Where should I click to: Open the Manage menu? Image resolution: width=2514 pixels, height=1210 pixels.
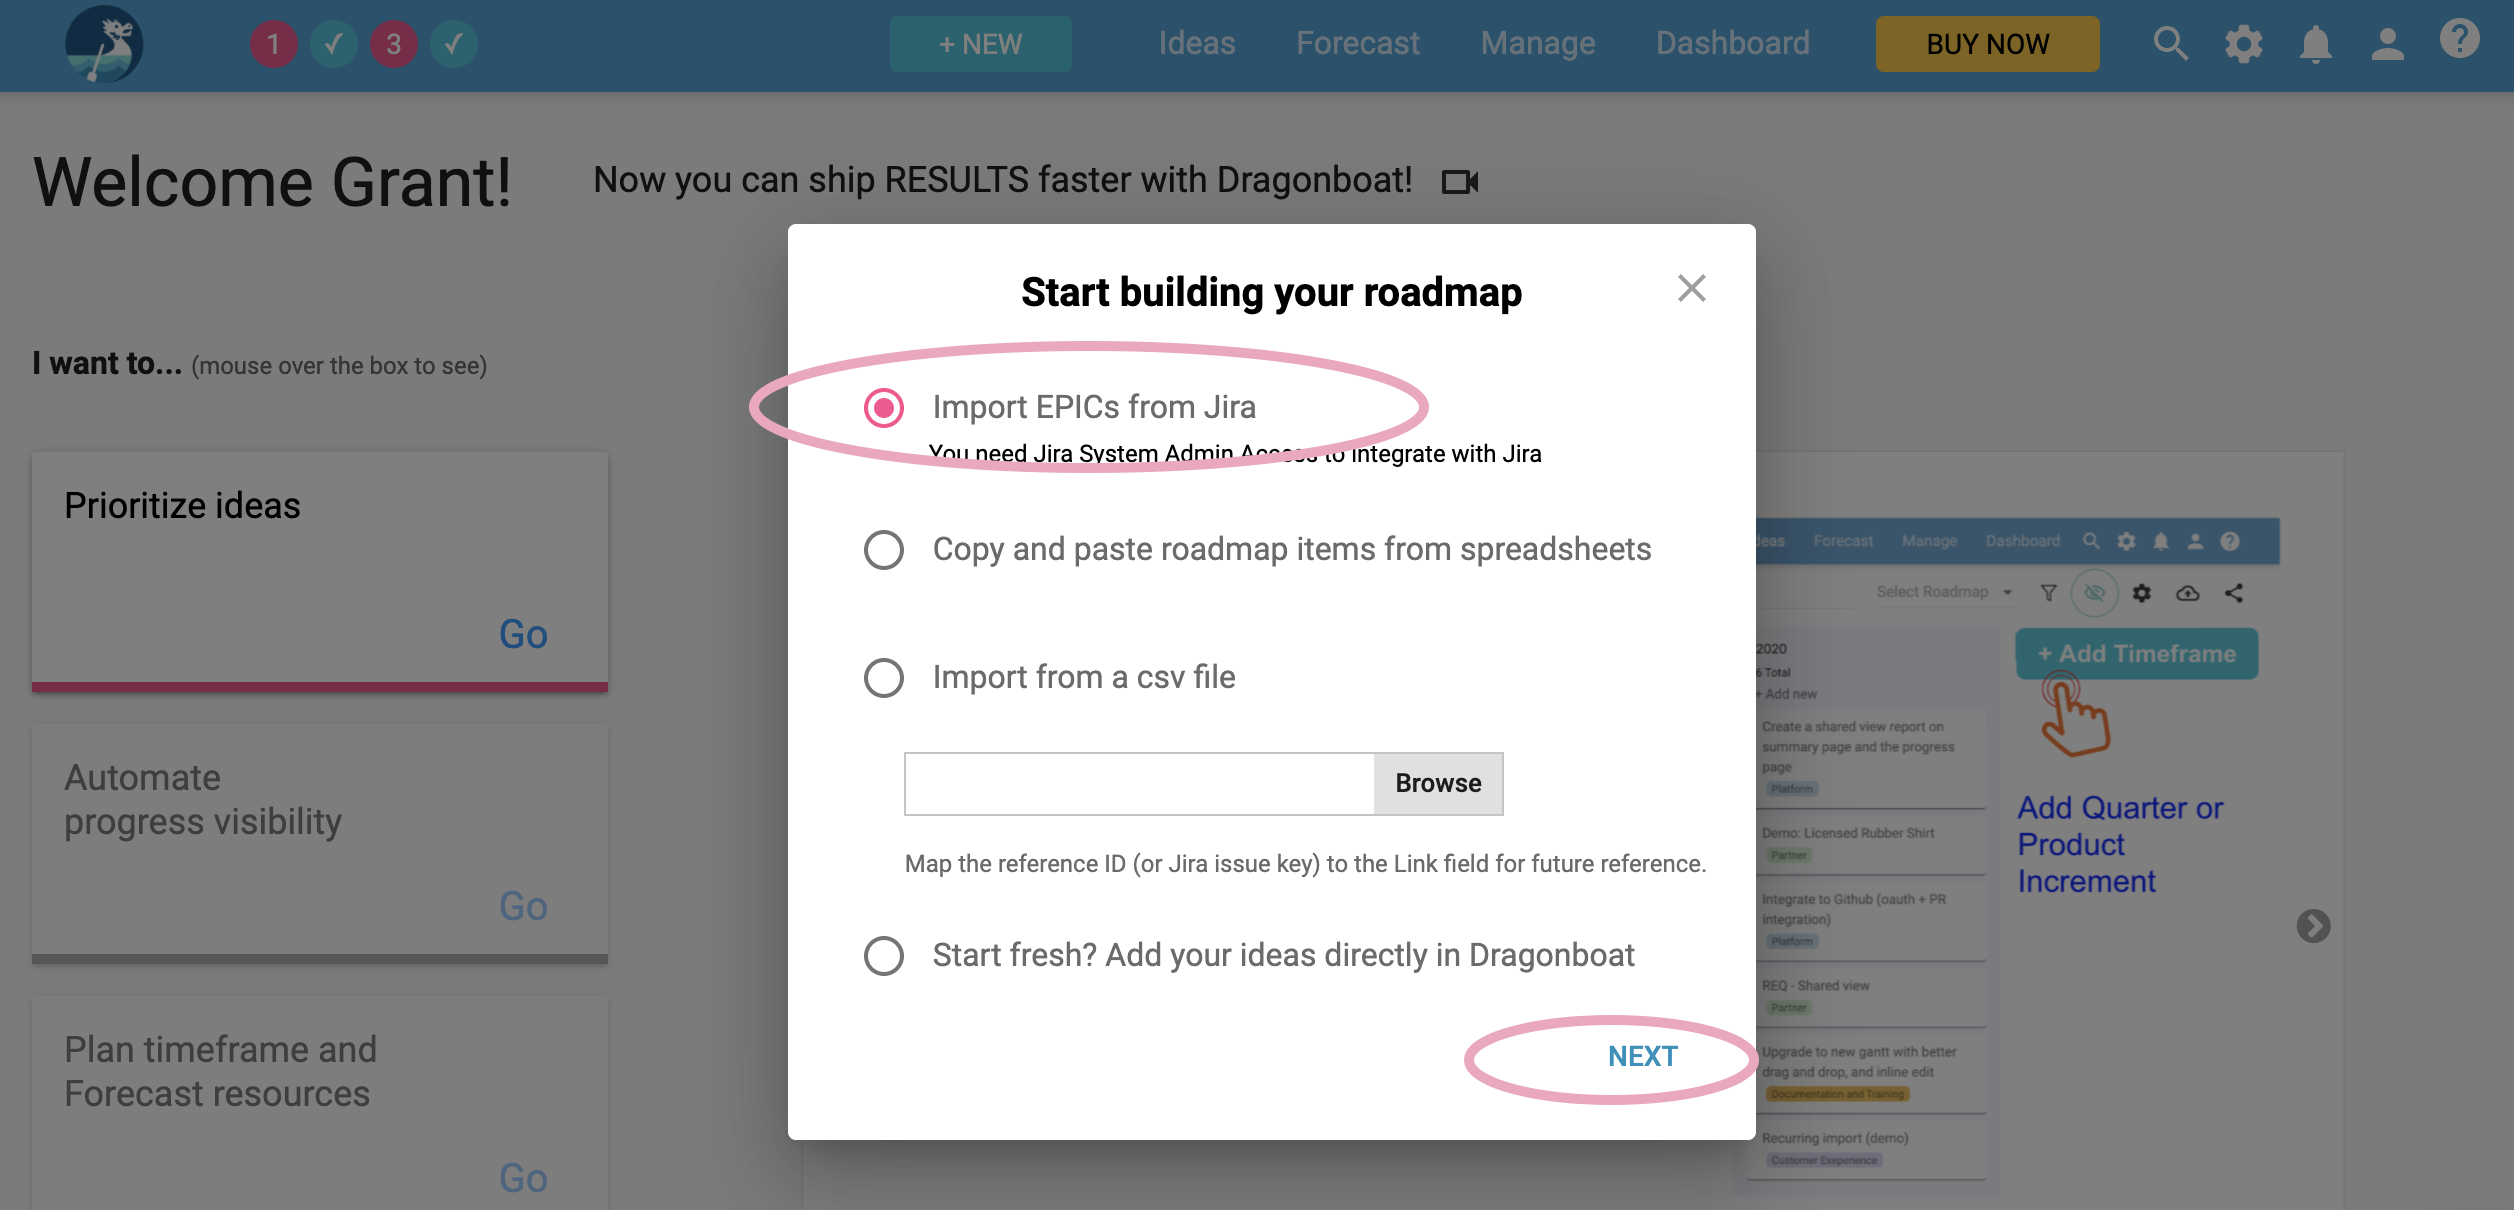point(1538,43)
